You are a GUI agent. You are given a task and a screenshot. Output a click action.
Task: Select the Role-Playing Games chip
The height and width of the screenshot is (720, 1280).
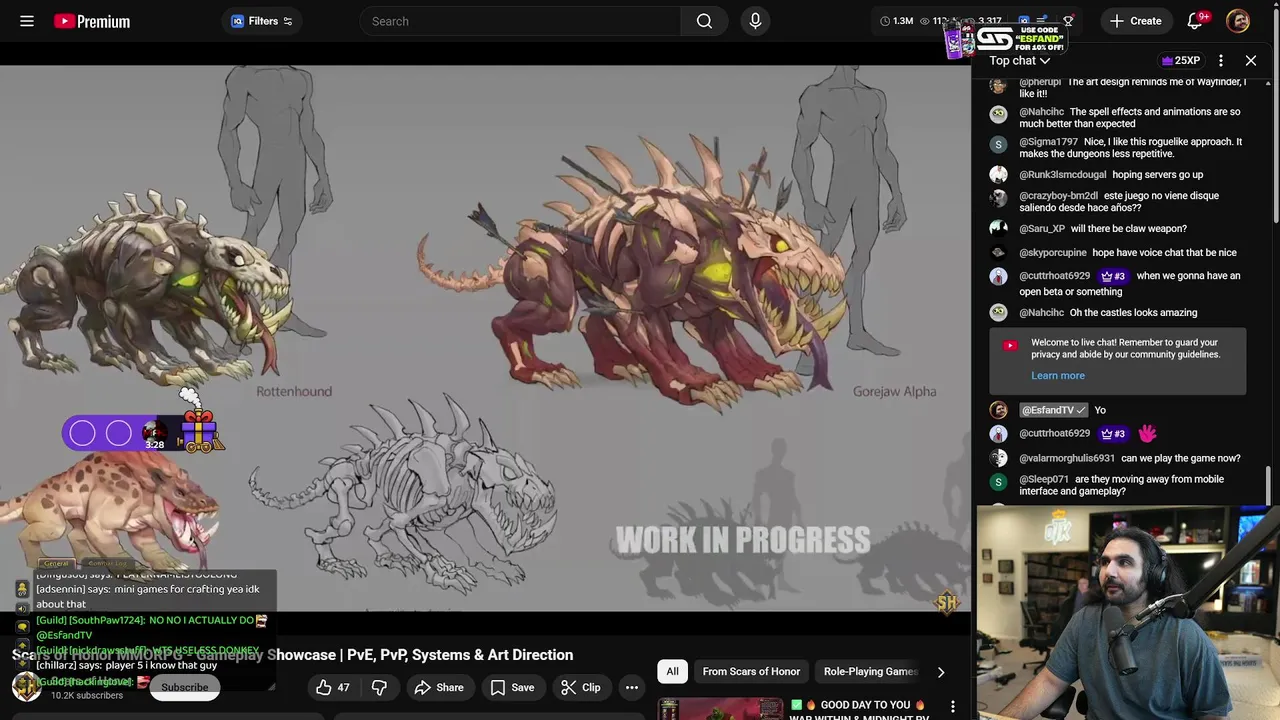pyautogui.click(x=870, y=672)
